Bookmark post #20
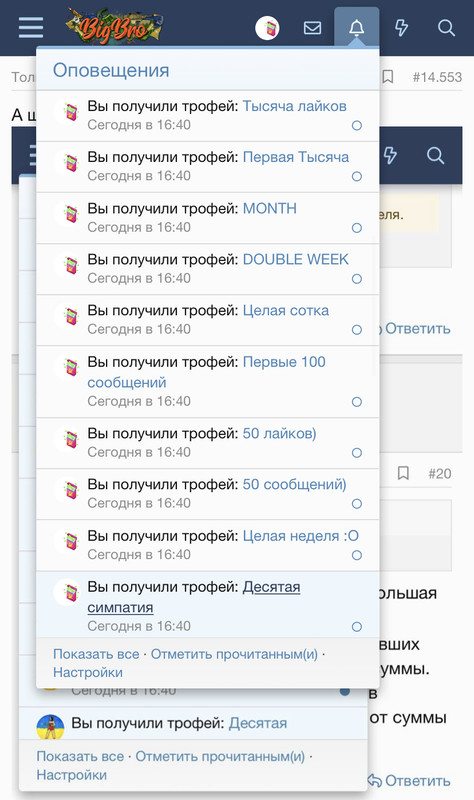 point(403,473)
